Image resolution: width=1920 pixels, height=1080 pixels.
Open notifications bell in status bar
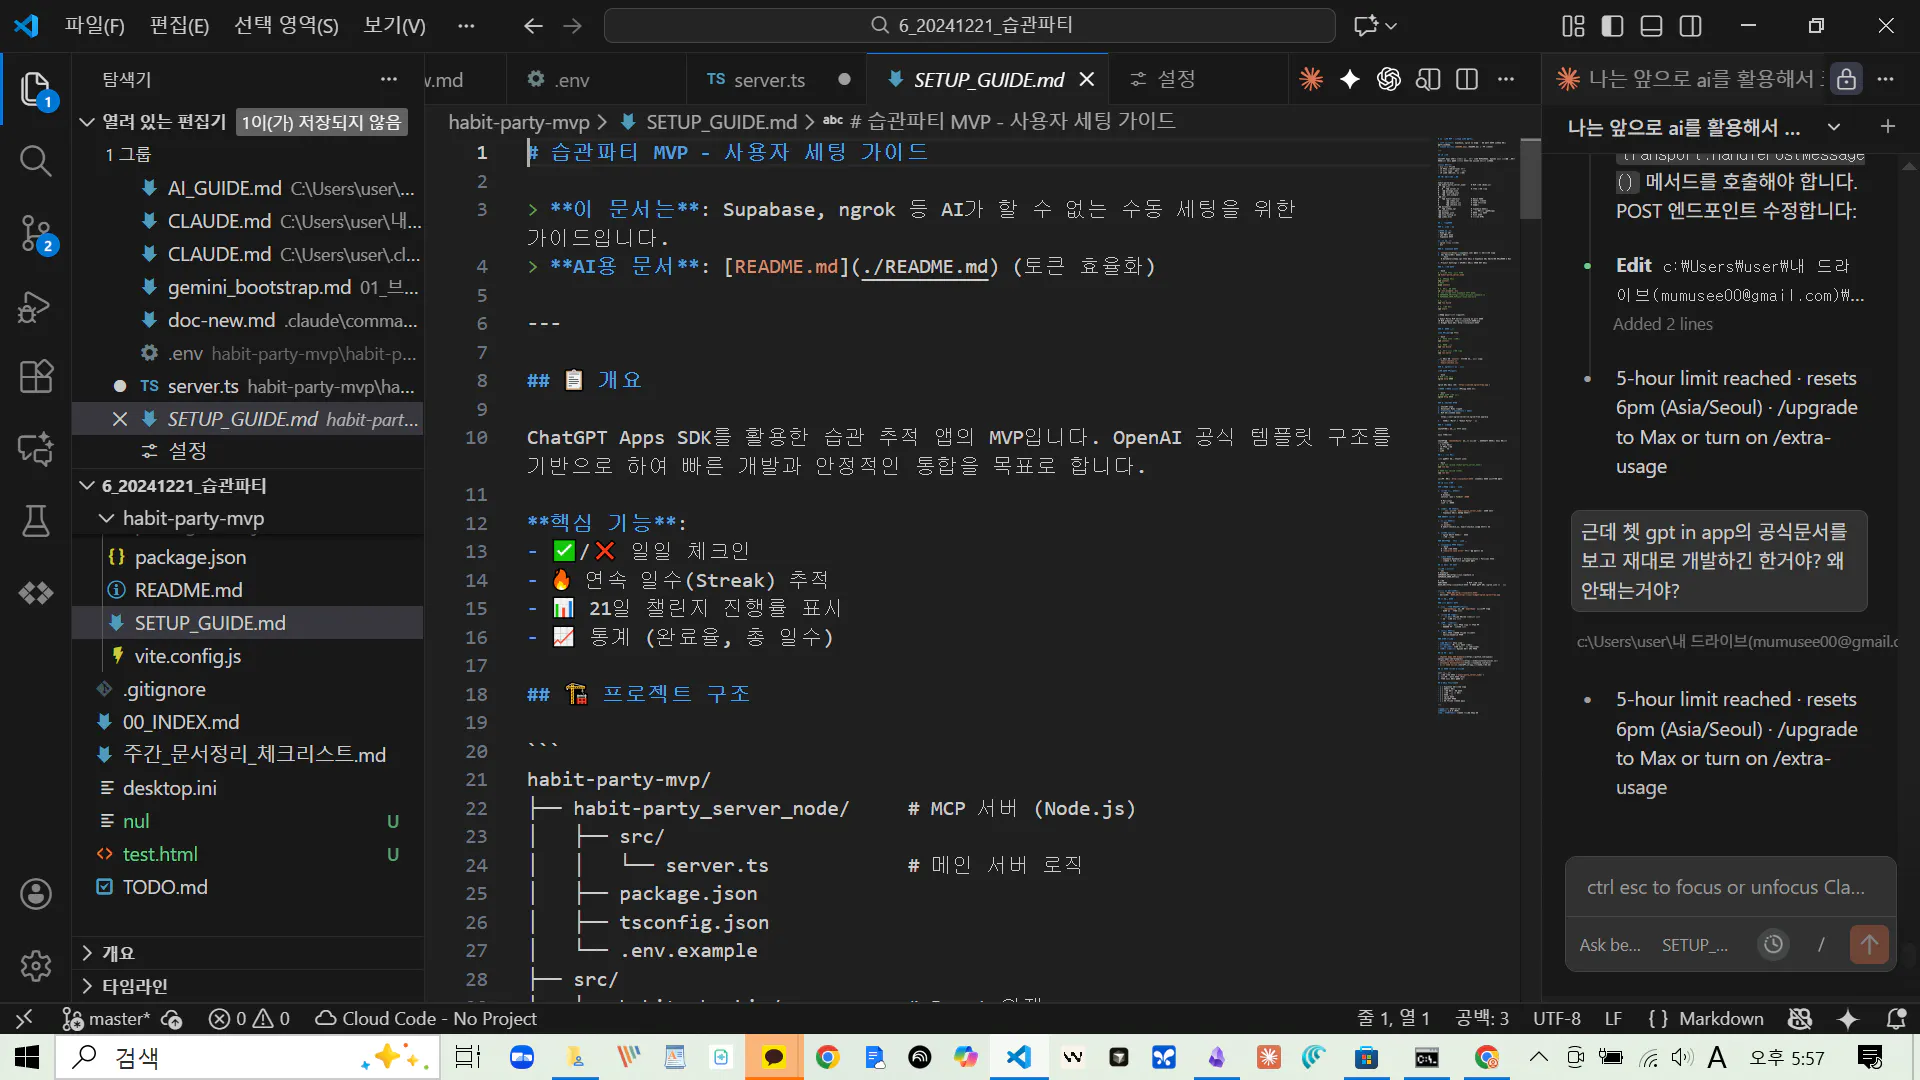pyautogui.click(x=1896, y=1019)
